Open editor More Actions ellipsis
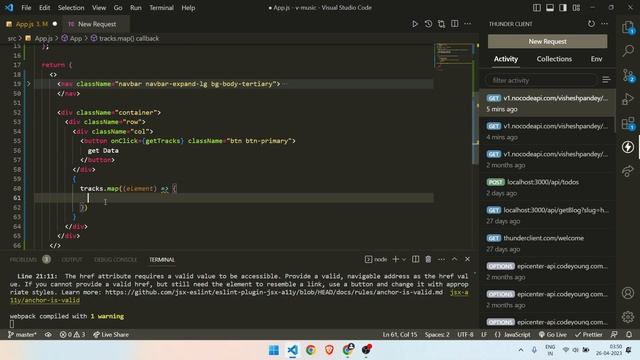640x360 pixels. 467,24
